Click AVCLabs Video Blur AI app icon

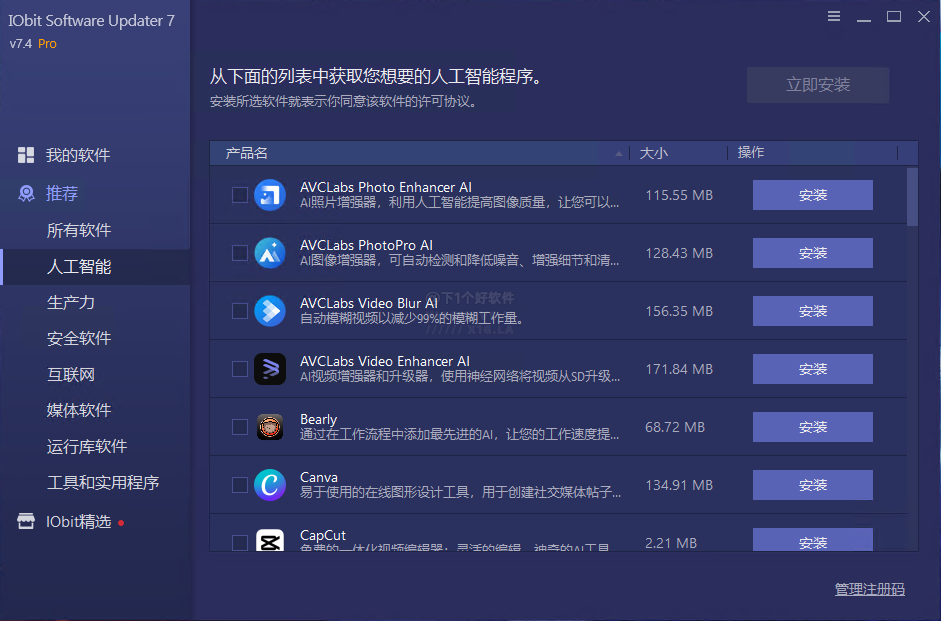[x=269, y=311]
